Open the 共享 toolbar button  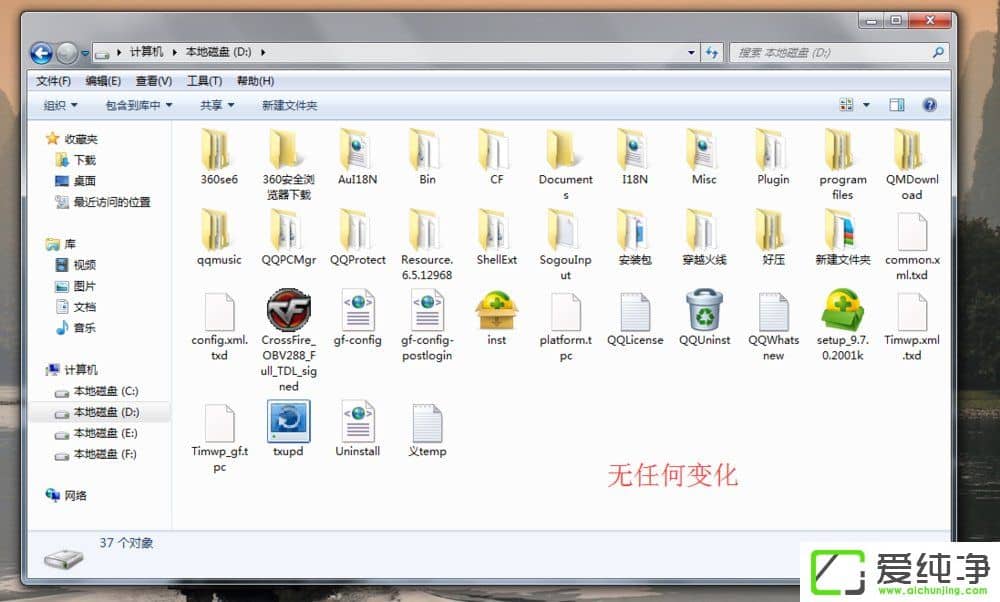point(216,105)
